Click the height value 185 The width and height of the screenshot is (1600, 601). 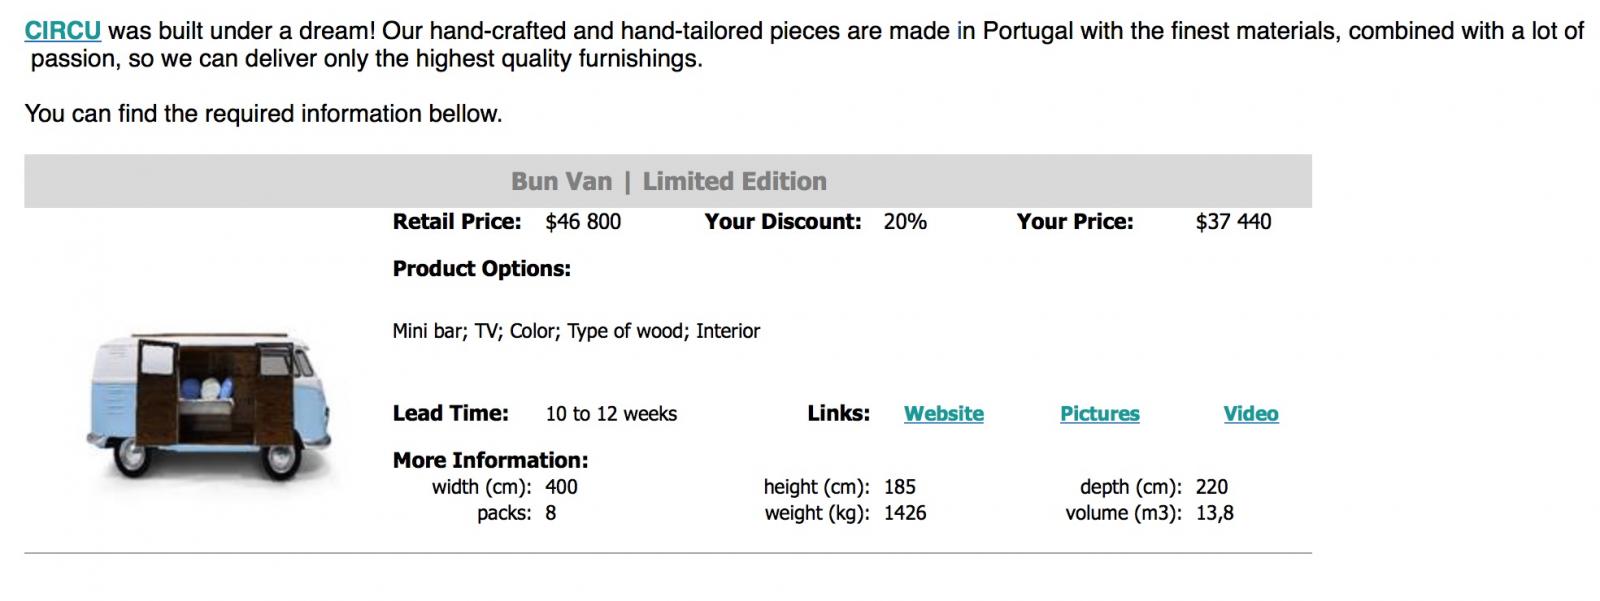(900, 487)
